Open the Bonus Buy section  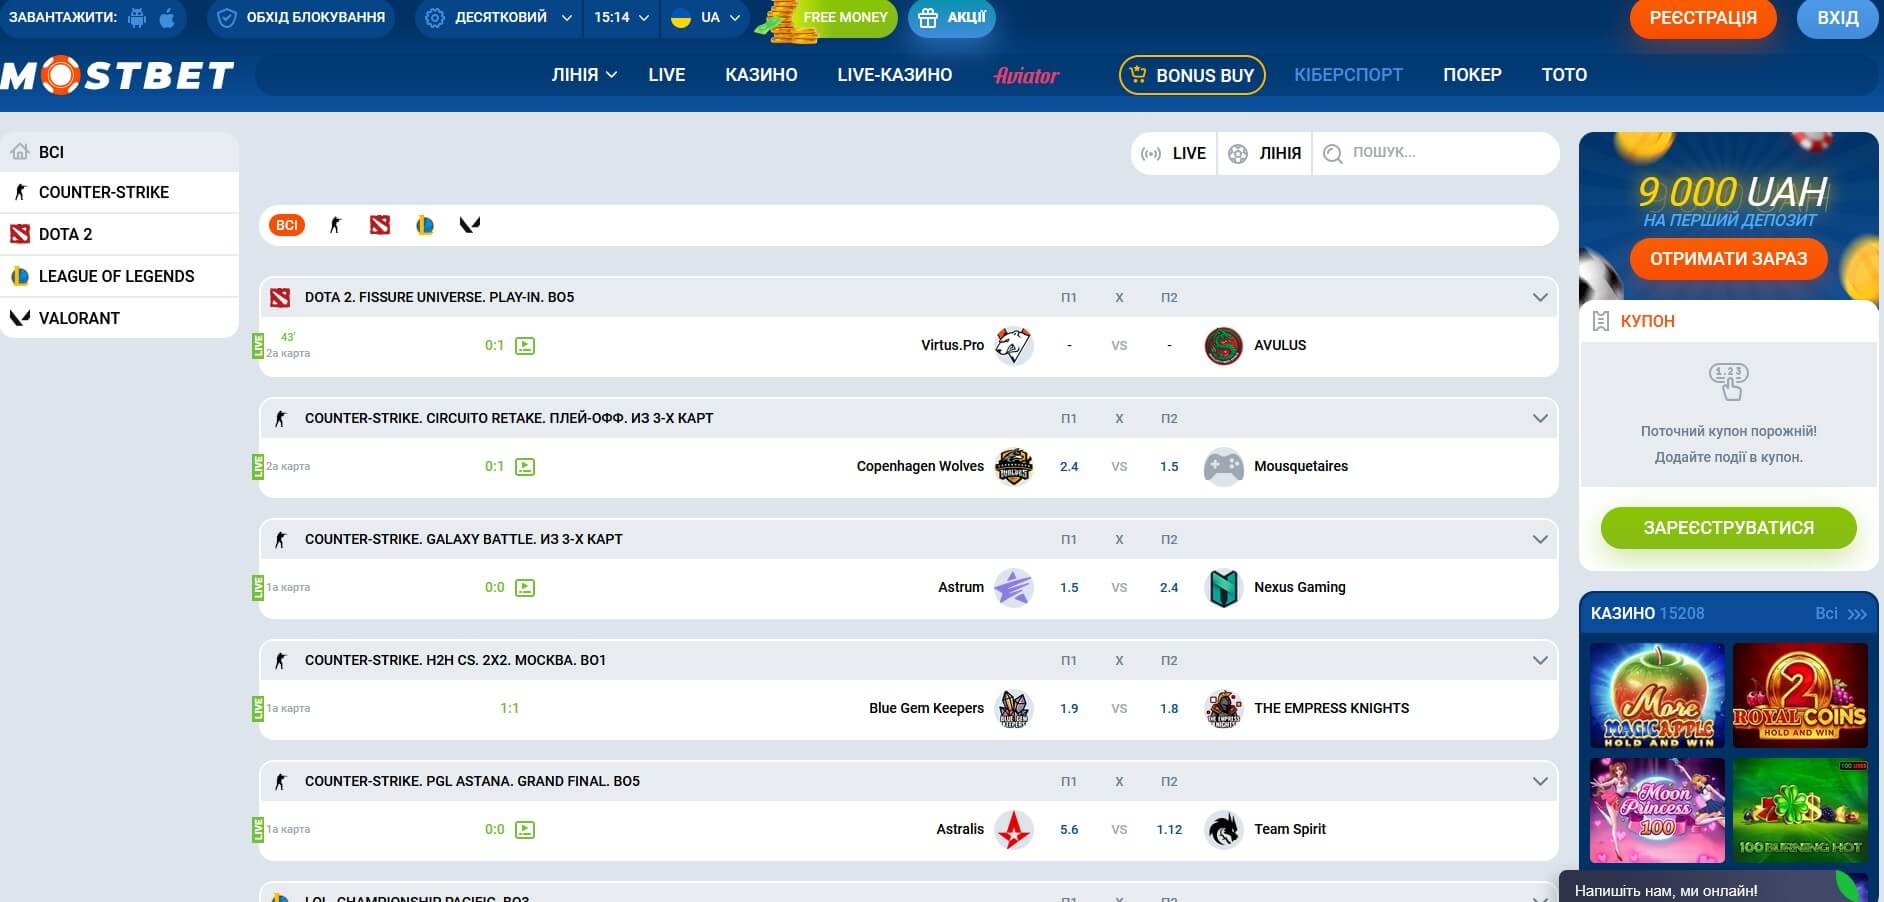coord(1192,75)
